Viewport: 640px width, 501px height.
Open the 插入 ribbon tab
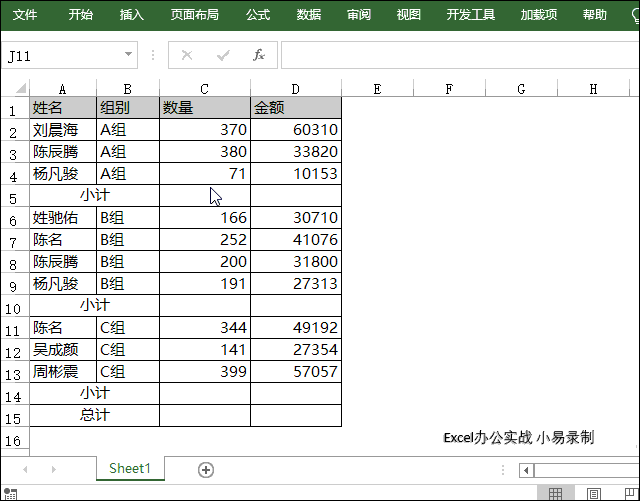(131, 15)
